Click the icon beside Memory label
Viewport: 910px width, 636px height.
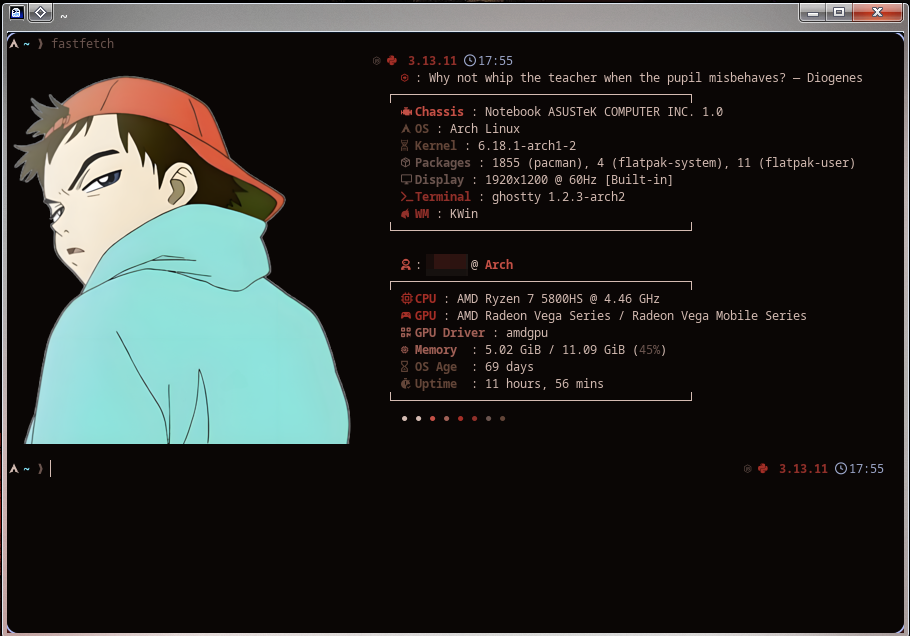pos(405,350)
